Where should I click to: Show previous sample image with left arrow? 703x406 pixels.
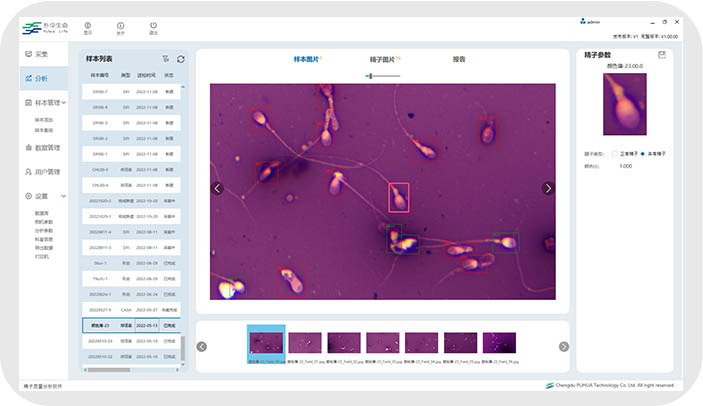click(x=217, y=188)
